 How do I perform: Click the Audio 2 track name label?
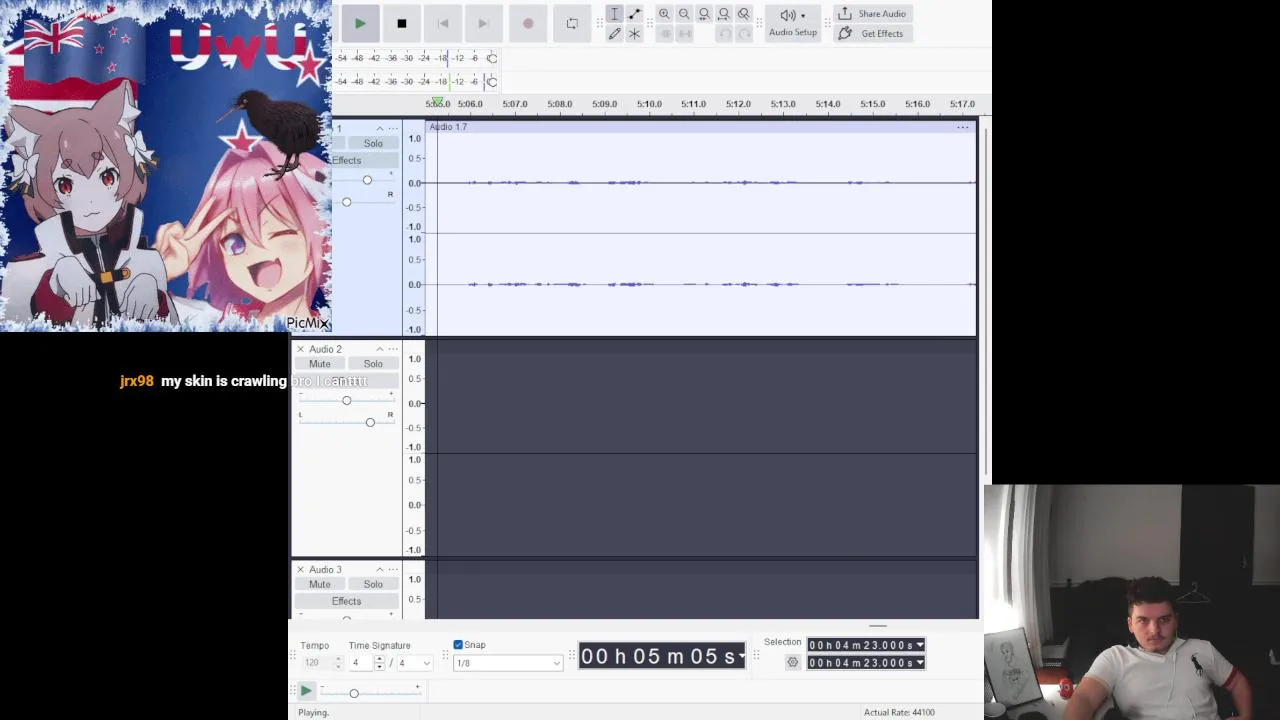325,349
